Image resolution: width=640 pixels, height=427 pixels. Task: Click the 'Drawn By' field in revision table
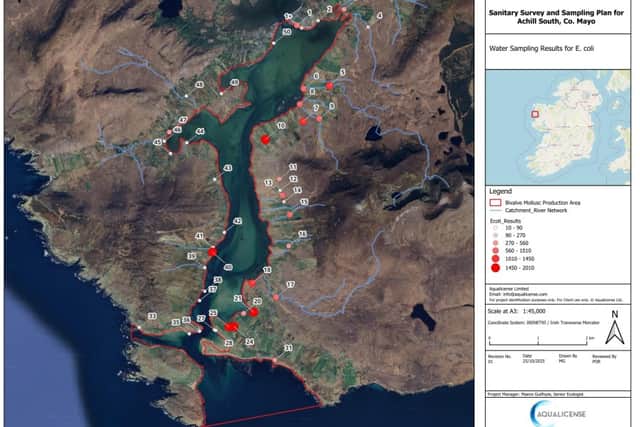click(x=568, y=358)
